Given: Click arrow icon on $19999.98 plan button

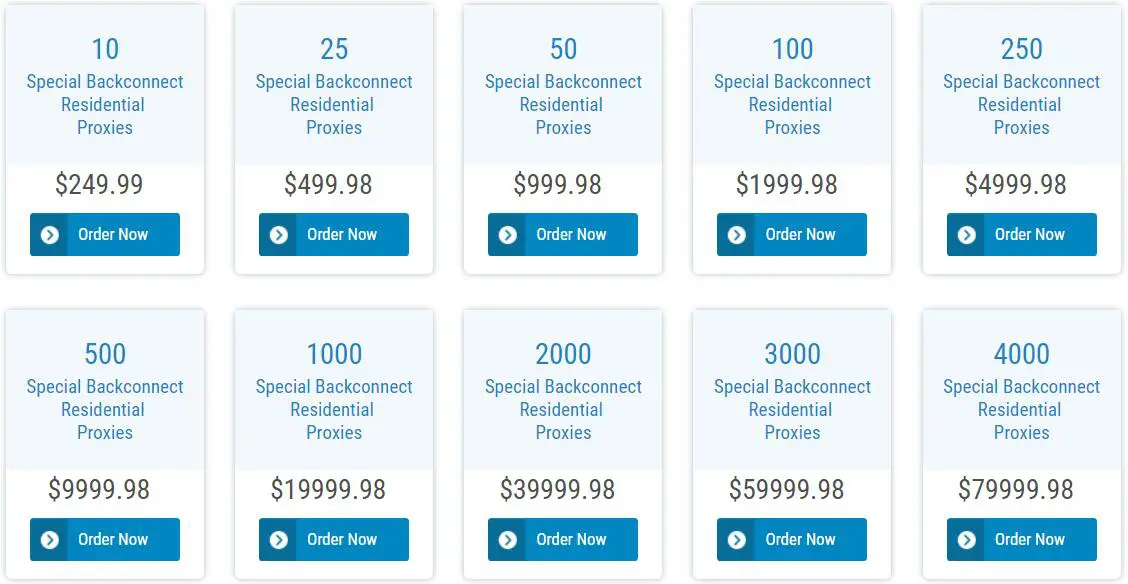Looking at the screenshot, I should tap(278, 540).
